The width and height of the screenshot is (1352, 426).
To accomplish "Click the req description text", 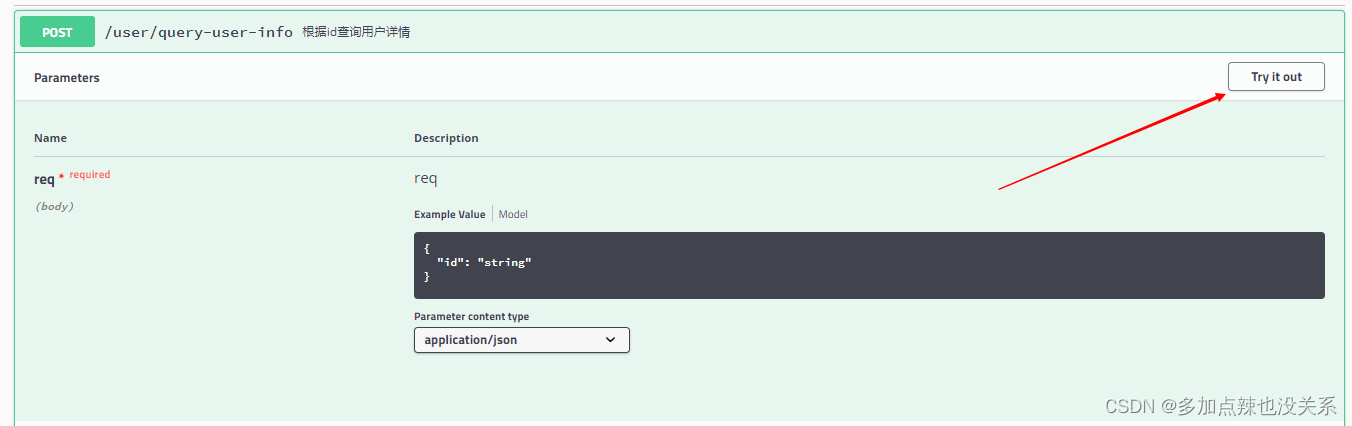I will coord(426,179).
